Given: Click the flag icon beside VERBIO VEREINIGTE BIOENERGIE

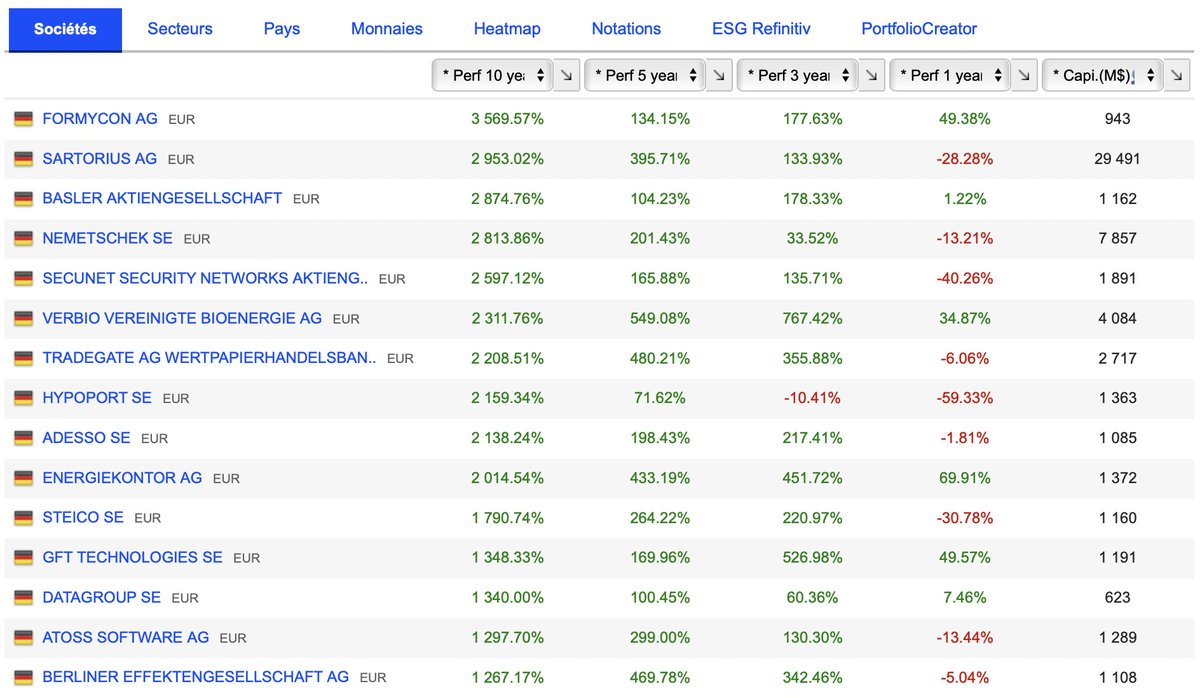Looking at the screenshot, I should (x=23, y=319).
